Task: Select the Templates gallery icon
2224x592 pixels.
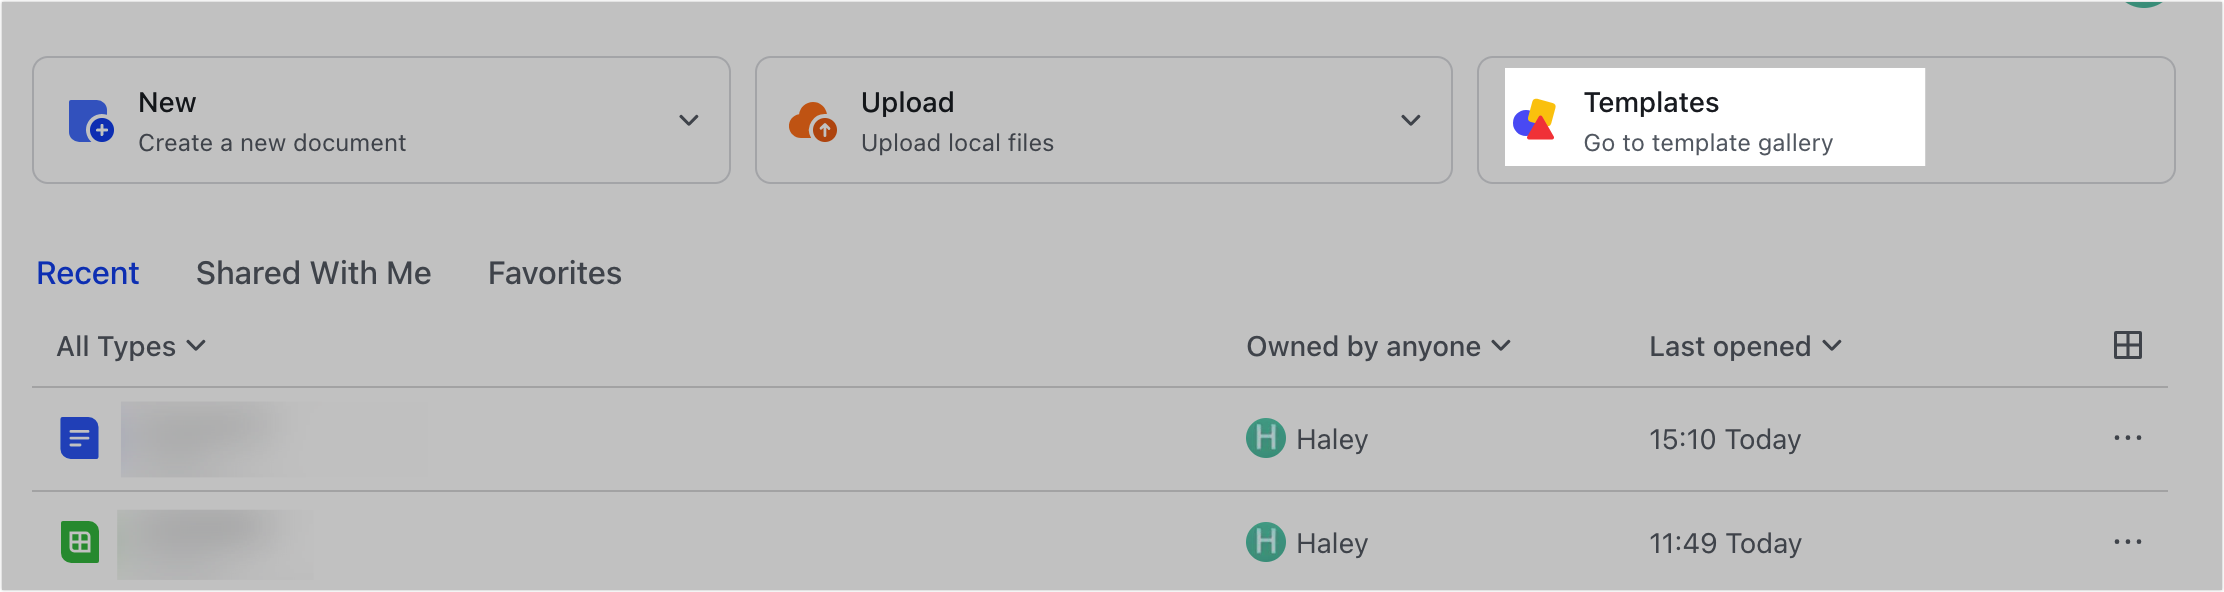Action: coord(1533,119)
